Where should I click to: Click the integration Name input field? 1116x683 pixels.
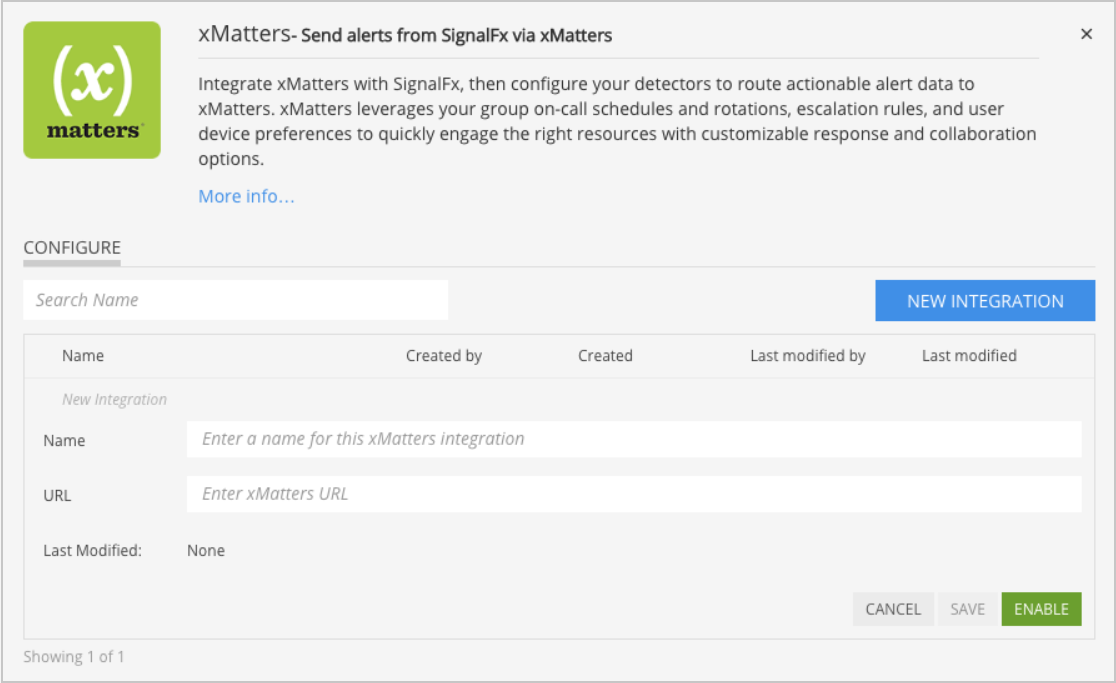click(634, 439)
